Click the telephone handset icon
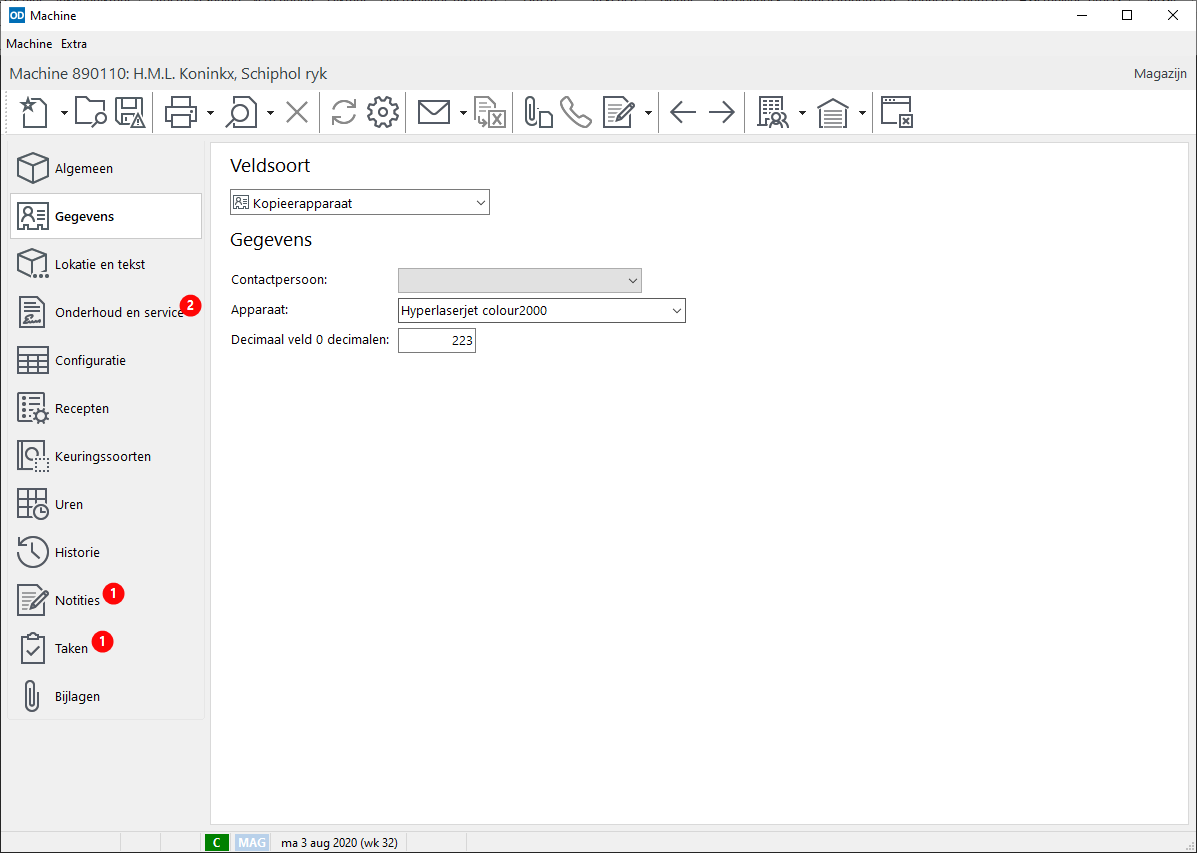 click(x=576, y=113)
